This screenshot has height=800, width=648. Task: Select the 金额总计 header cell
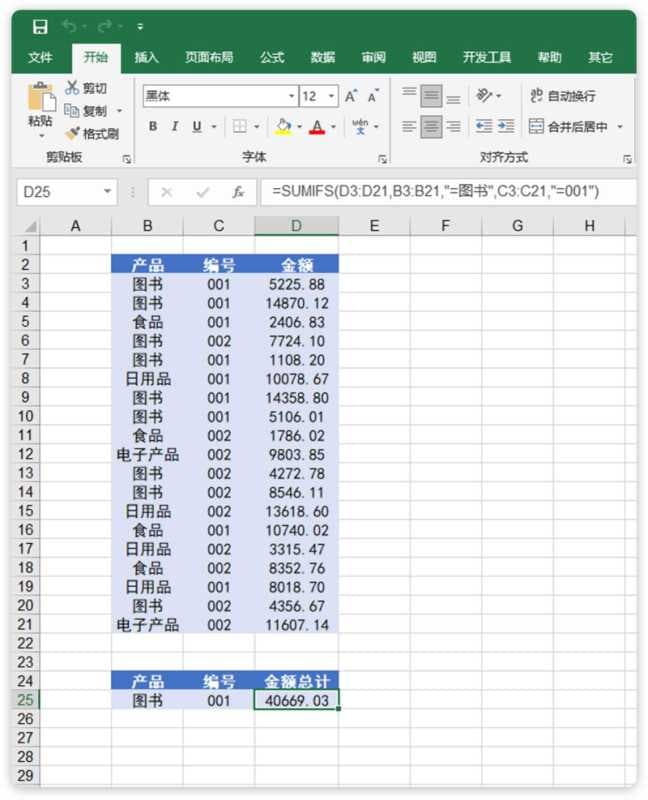296,681
